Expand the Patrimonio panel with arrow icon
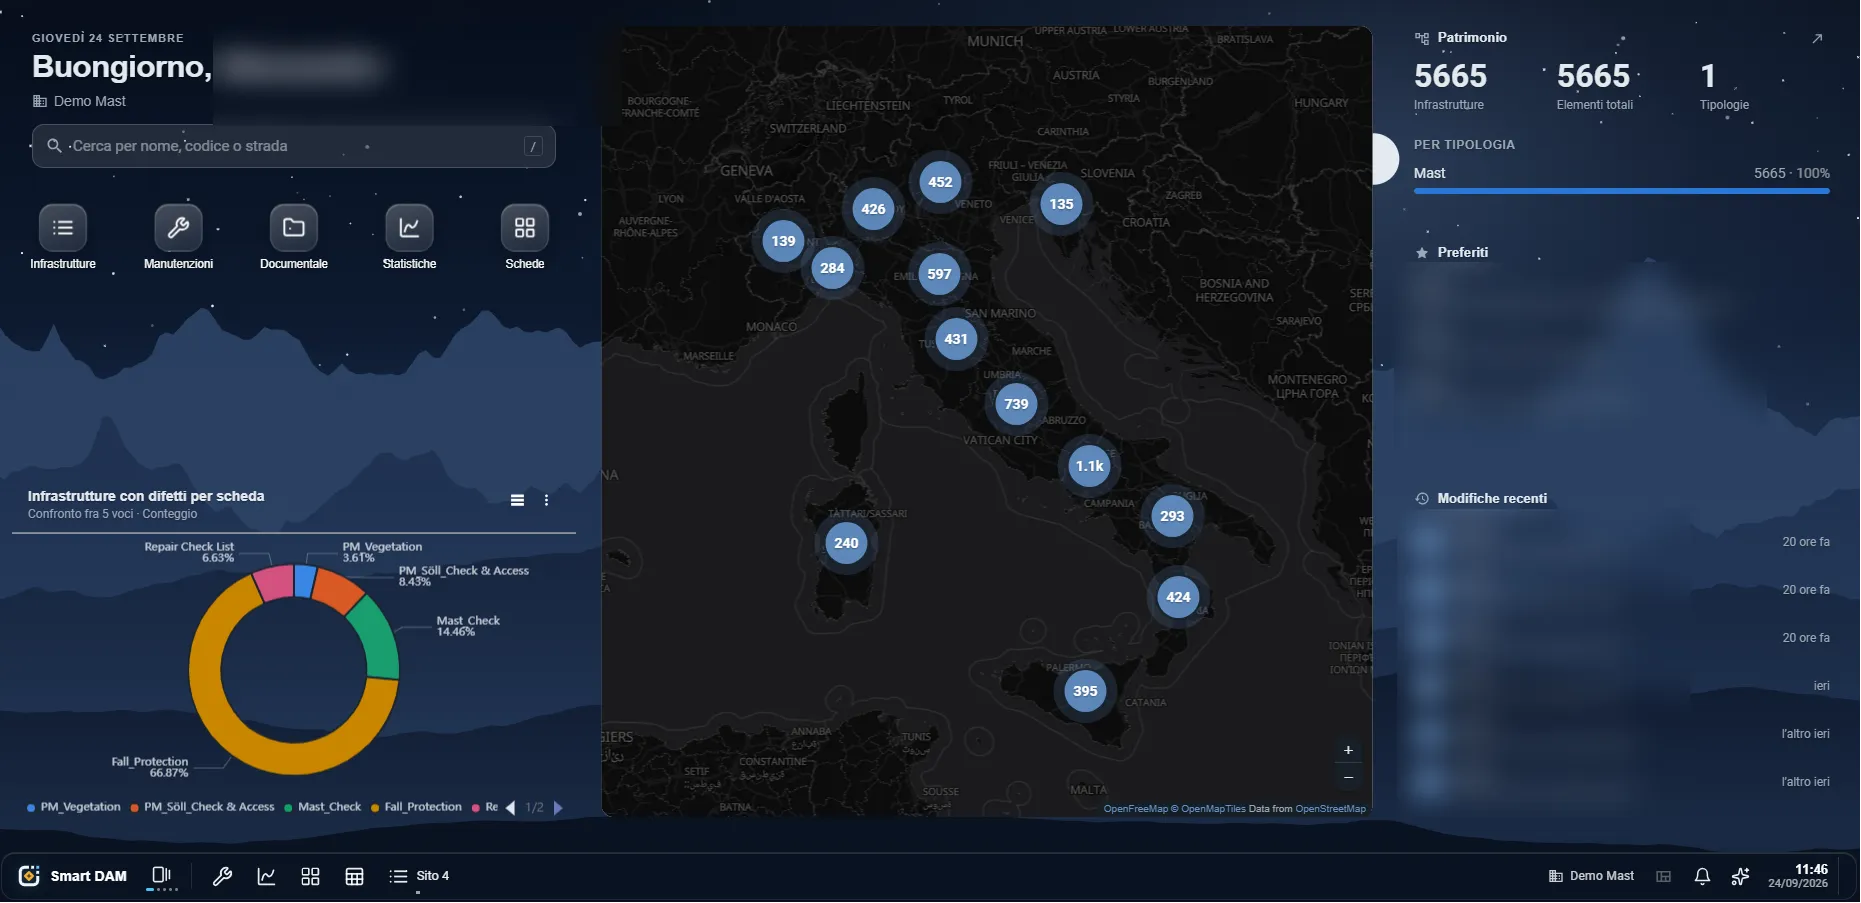Screen dimensions: 1861x903 click(x=1817, y=38)
